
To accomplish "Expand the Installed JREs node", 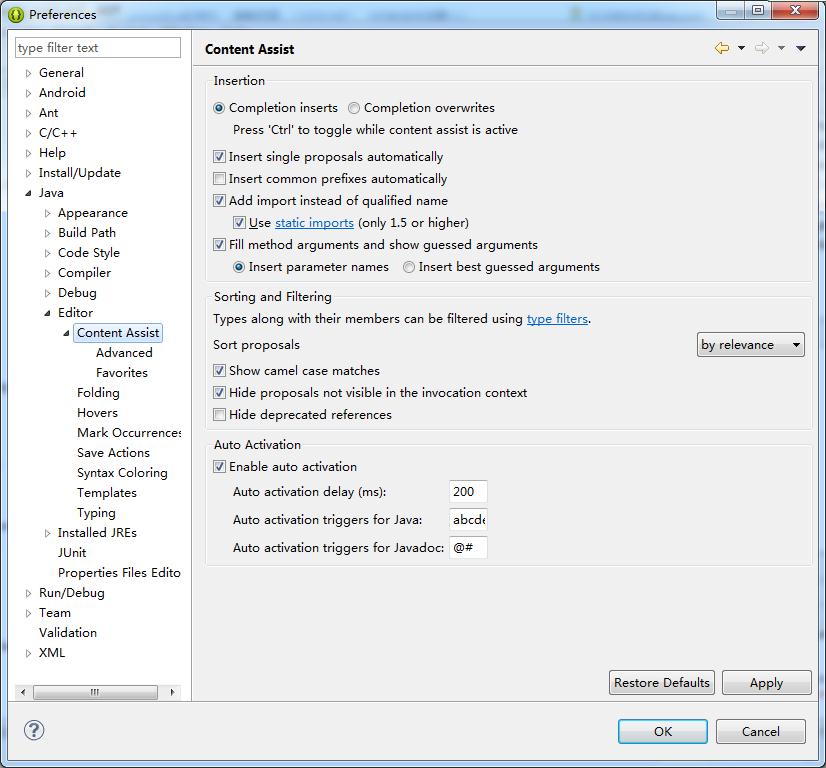I will (47, 534).
